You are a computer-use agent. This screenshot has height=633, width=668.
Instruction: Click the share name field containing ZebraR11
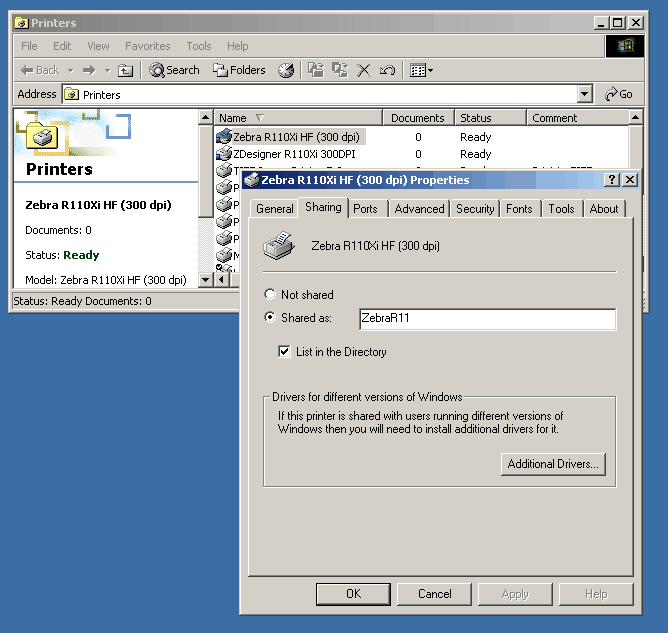pos(487,319)
